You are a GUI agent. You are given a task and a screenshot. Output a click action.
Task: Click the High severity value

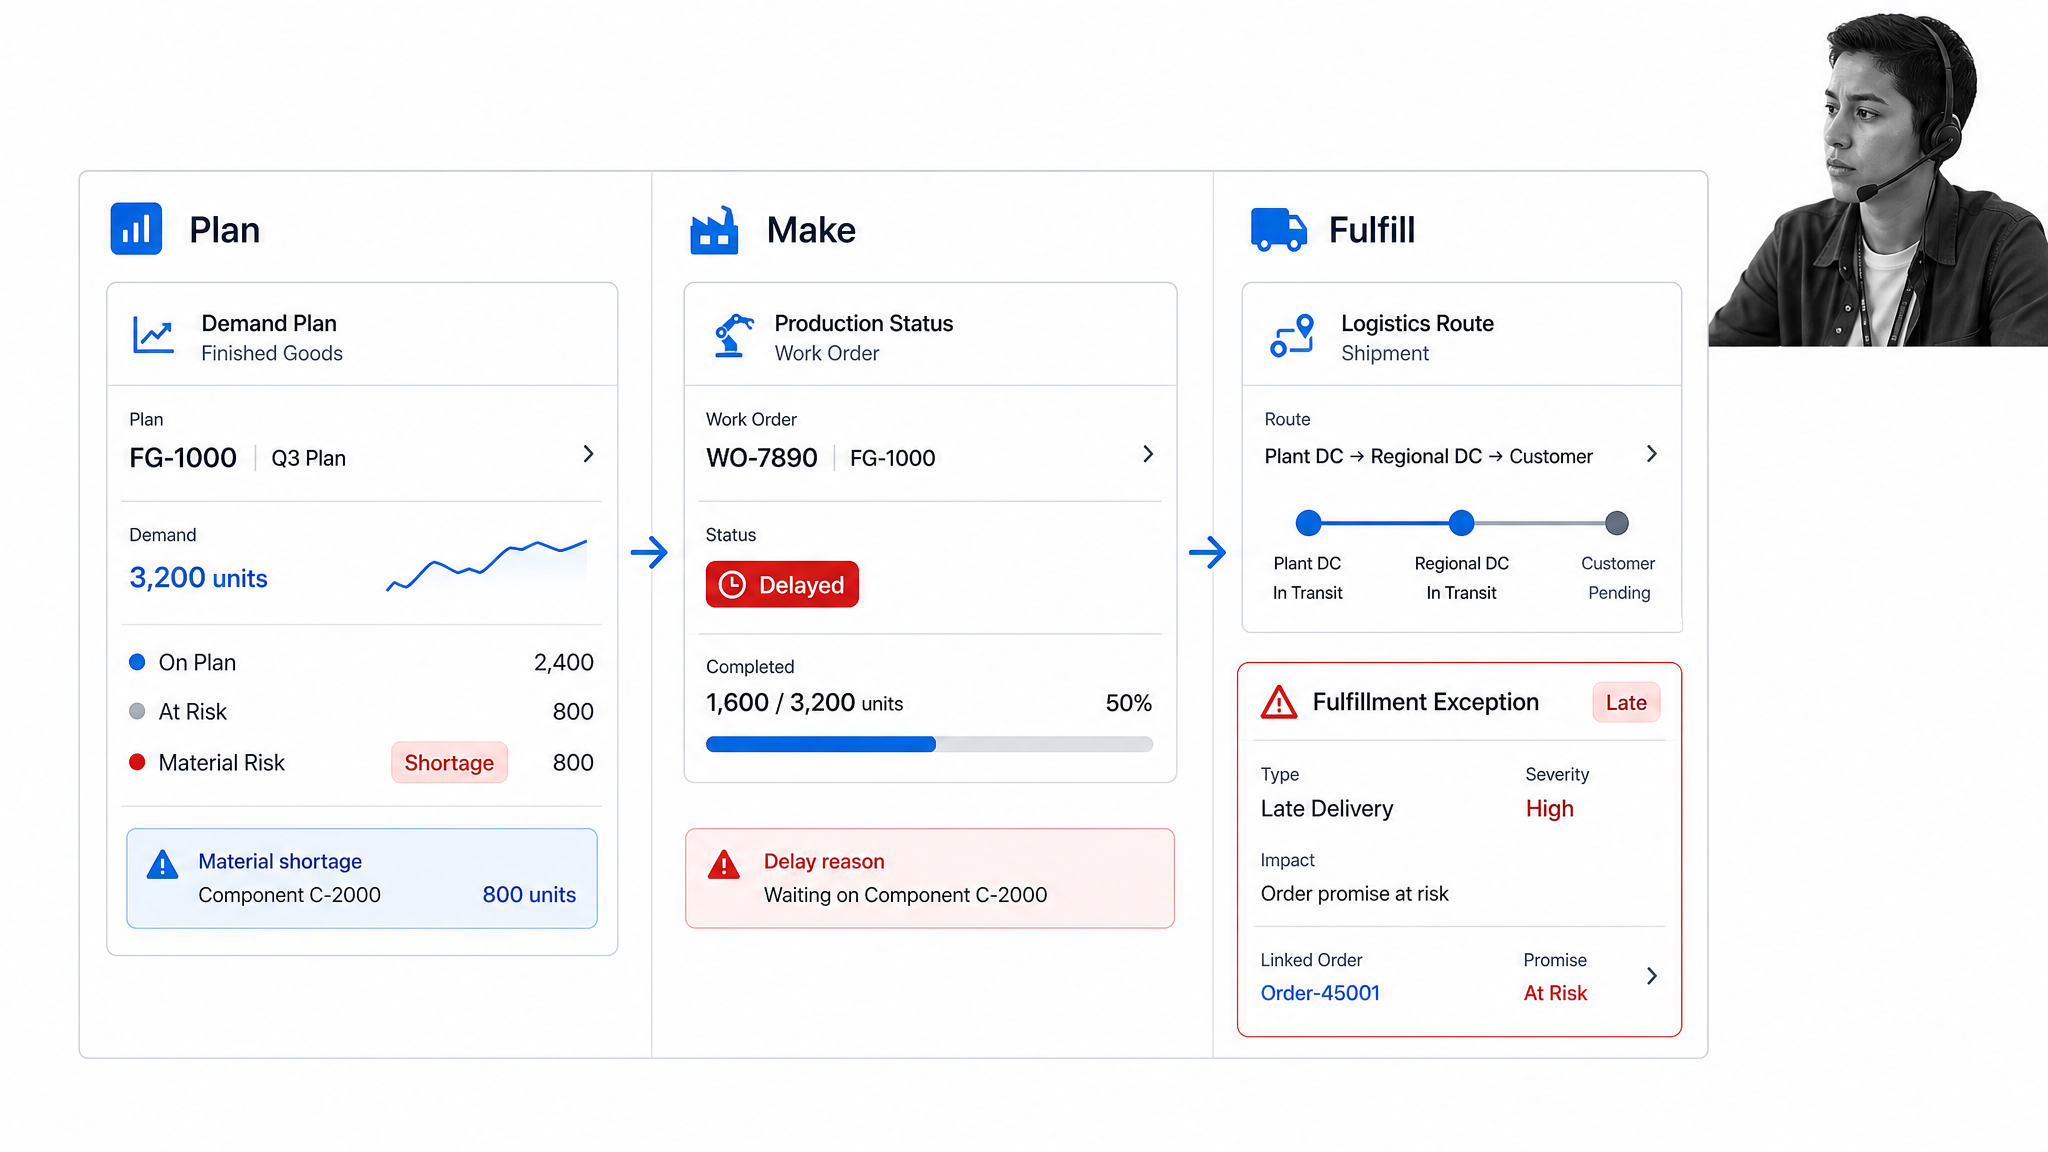pos(1550,809)
